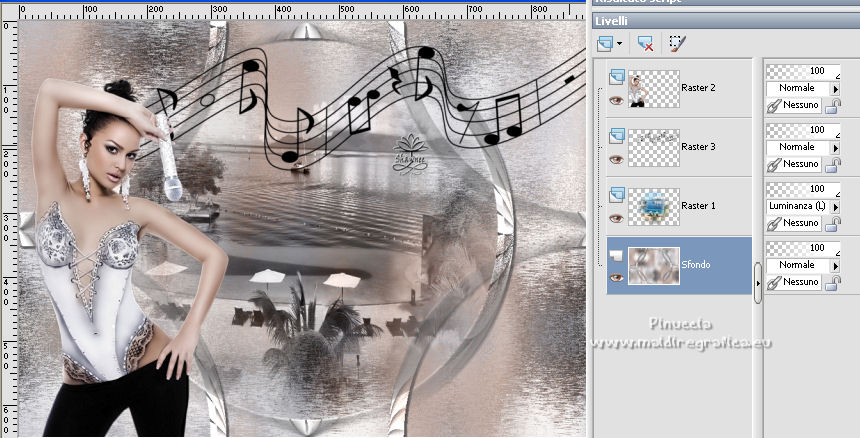860x438 pixels.
Task: Open the Normale blend mode dropdown for Raster 3
Action: tap(797, 147)
